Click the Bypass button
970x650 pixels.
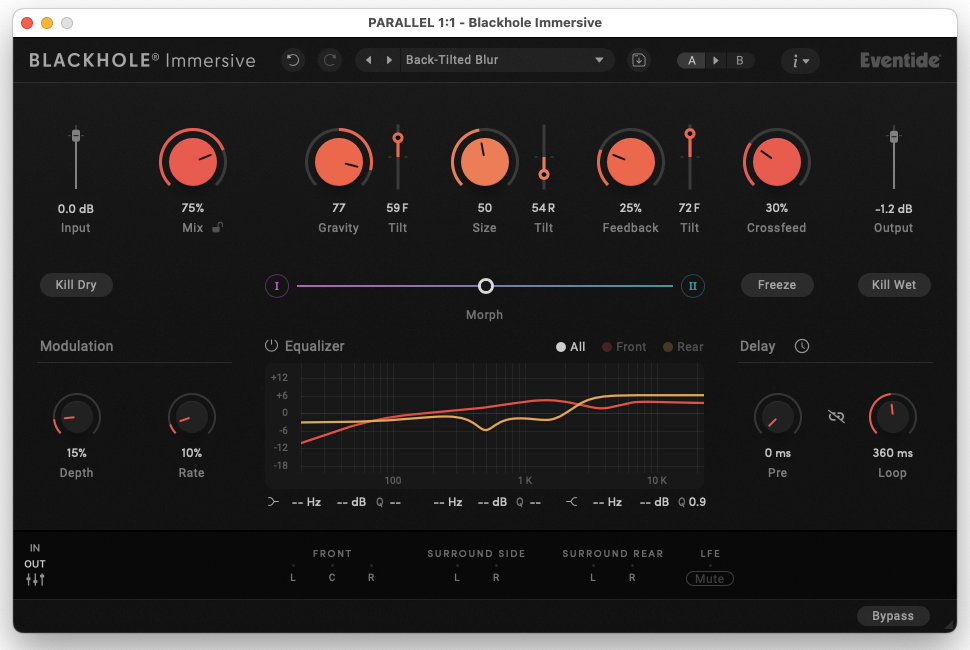pyautogui.click(x=893, y=615)
